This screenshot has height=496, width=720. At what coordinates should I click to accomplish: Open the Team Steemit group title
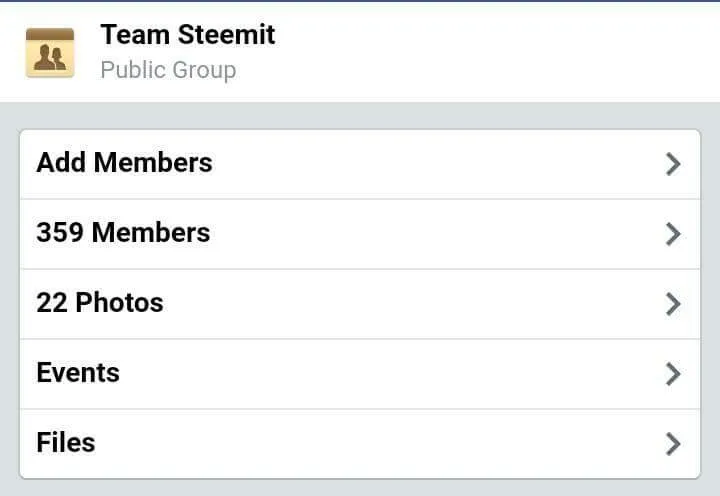pyautogui.click(x=188, y=34)
